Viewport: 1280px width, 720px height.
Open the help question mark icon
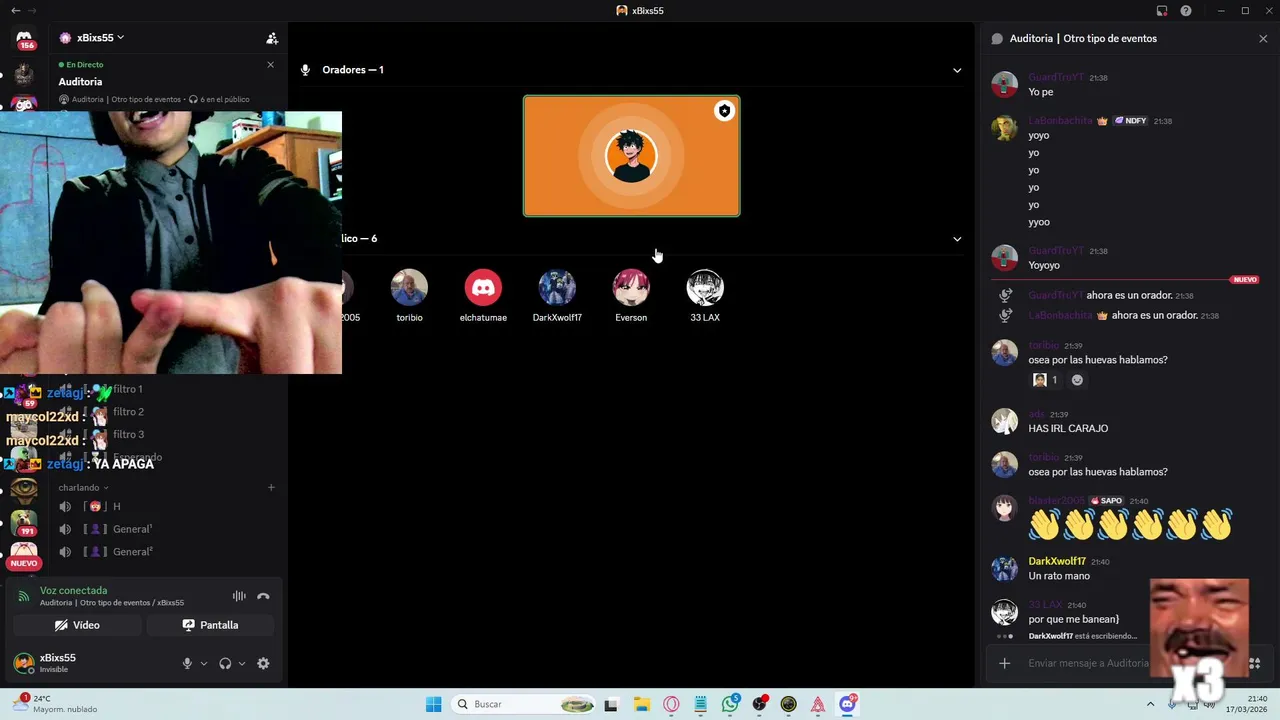[x=1186, y=11]
